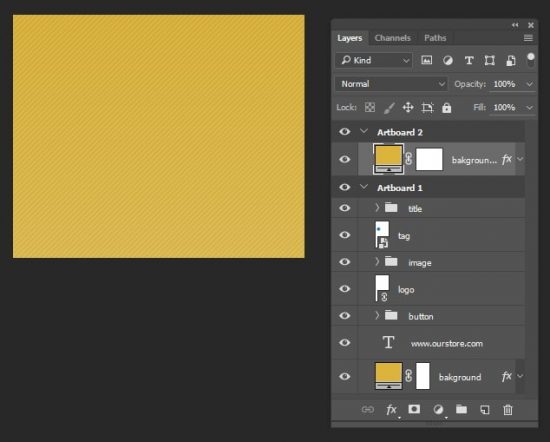The image size is (550, 442).
Task: Hide Artboard 2 bakgroun layer eye
Action: (x=345, y=159)
